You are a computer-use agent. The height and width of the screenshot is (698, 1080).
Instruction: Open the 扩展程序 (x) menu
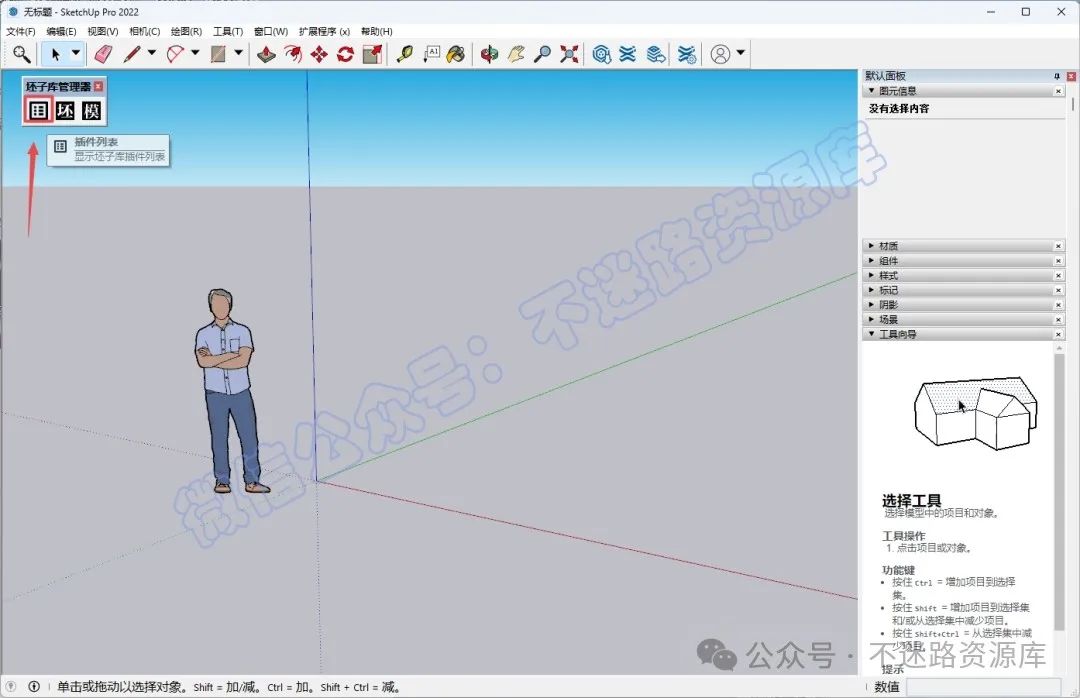pyautogui.click(x=324, y=31)
